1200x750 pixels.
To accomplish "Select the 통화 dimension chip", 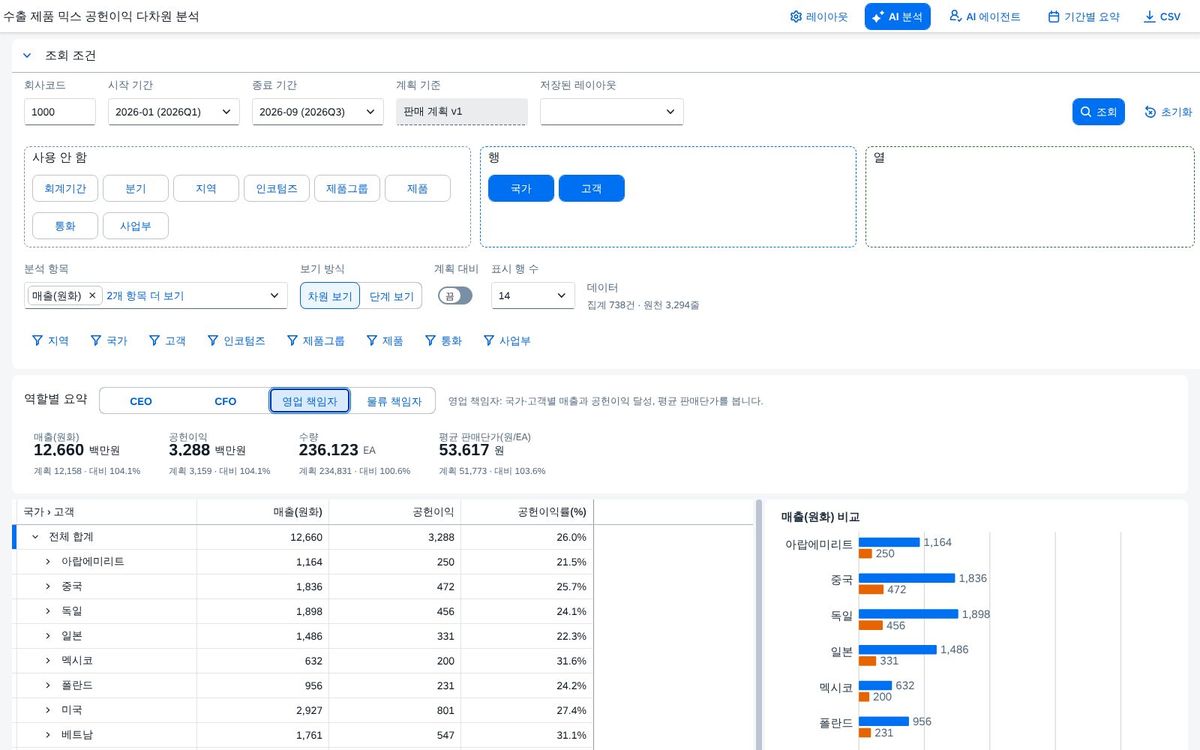I will [65, 226].
